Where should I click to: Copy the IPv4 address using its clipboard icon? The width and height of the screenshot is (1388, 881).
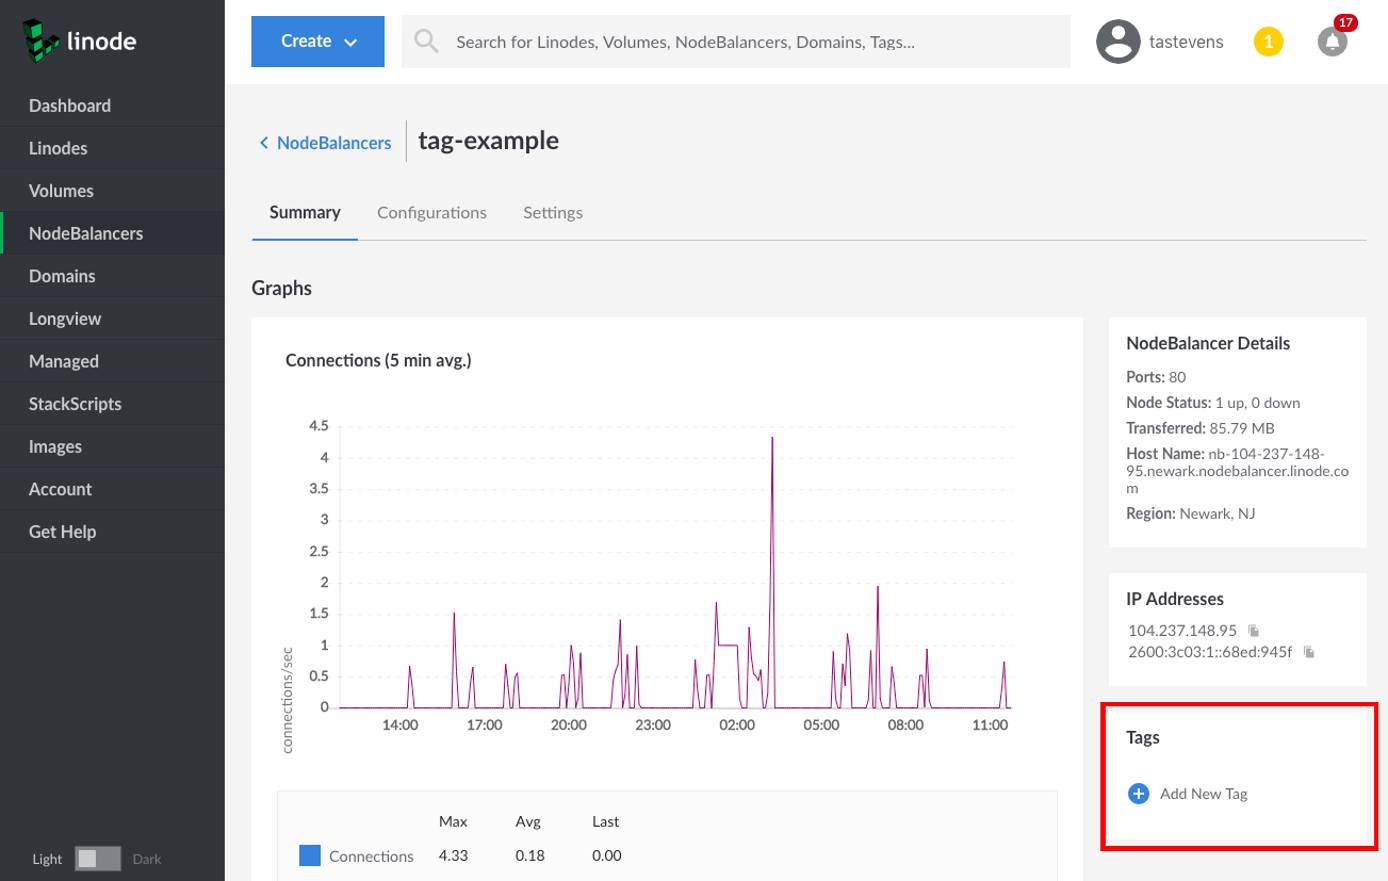point(1254,630)
